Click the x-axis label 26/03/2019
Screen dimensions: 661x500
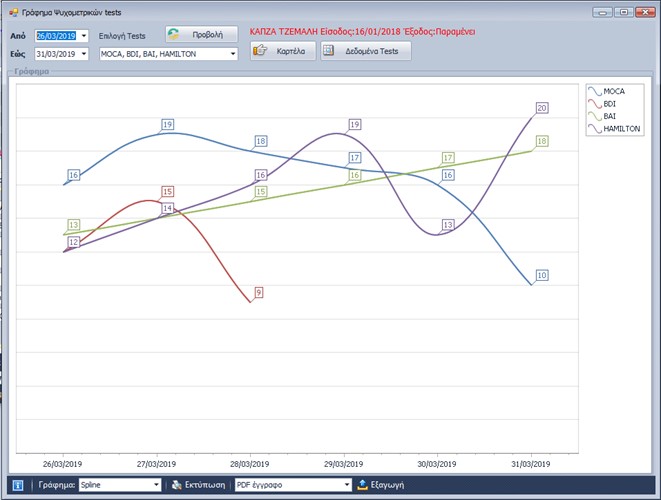click(x=62, y=465)
